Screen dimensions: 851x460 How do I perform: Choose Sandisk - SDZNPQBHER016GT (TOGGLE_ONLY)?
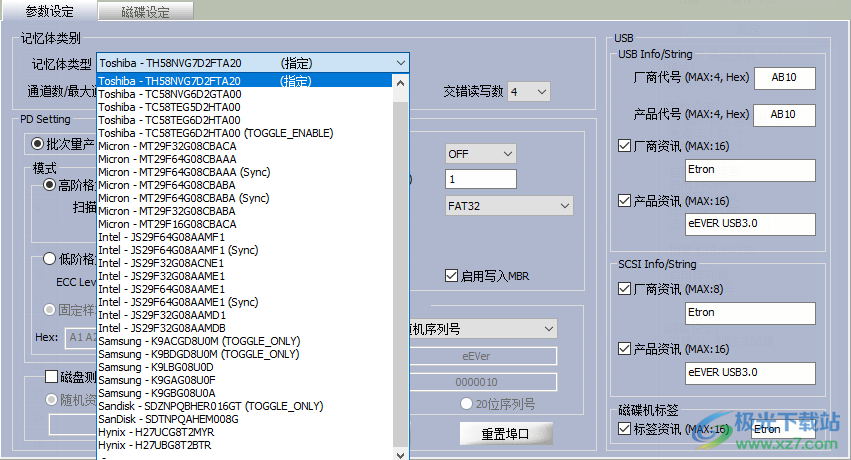pyautogui.click(x=244, y=406)
